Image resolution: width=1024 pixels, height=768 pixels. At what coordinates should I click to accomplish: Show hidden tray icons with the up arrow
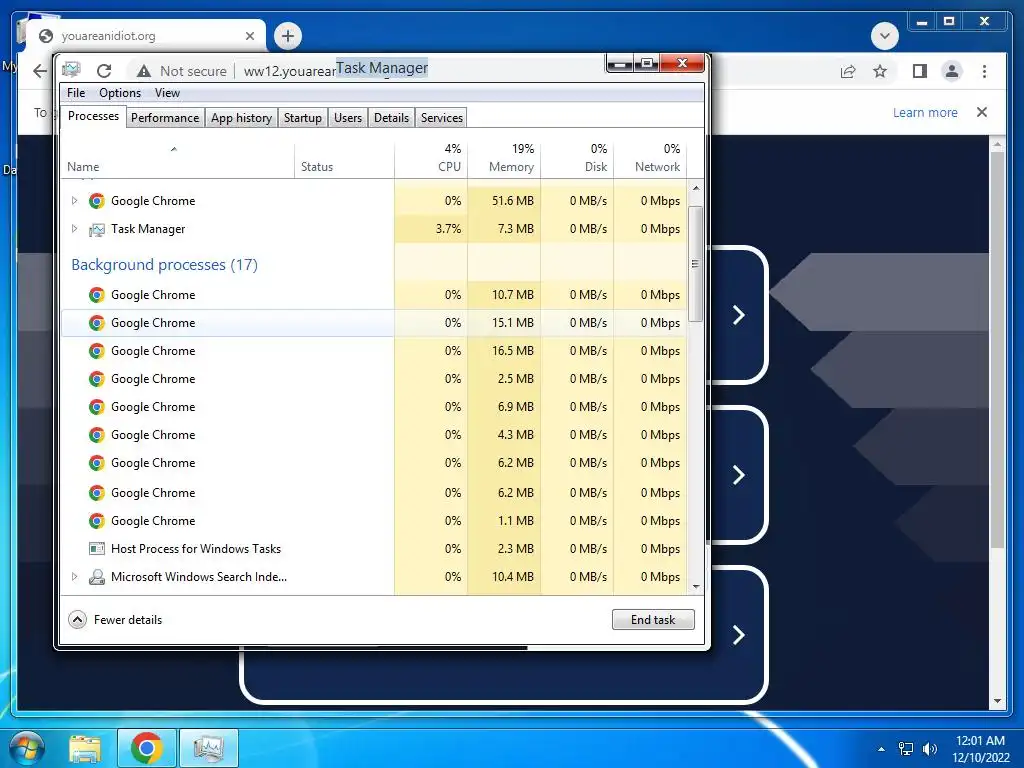coord(882,749)
